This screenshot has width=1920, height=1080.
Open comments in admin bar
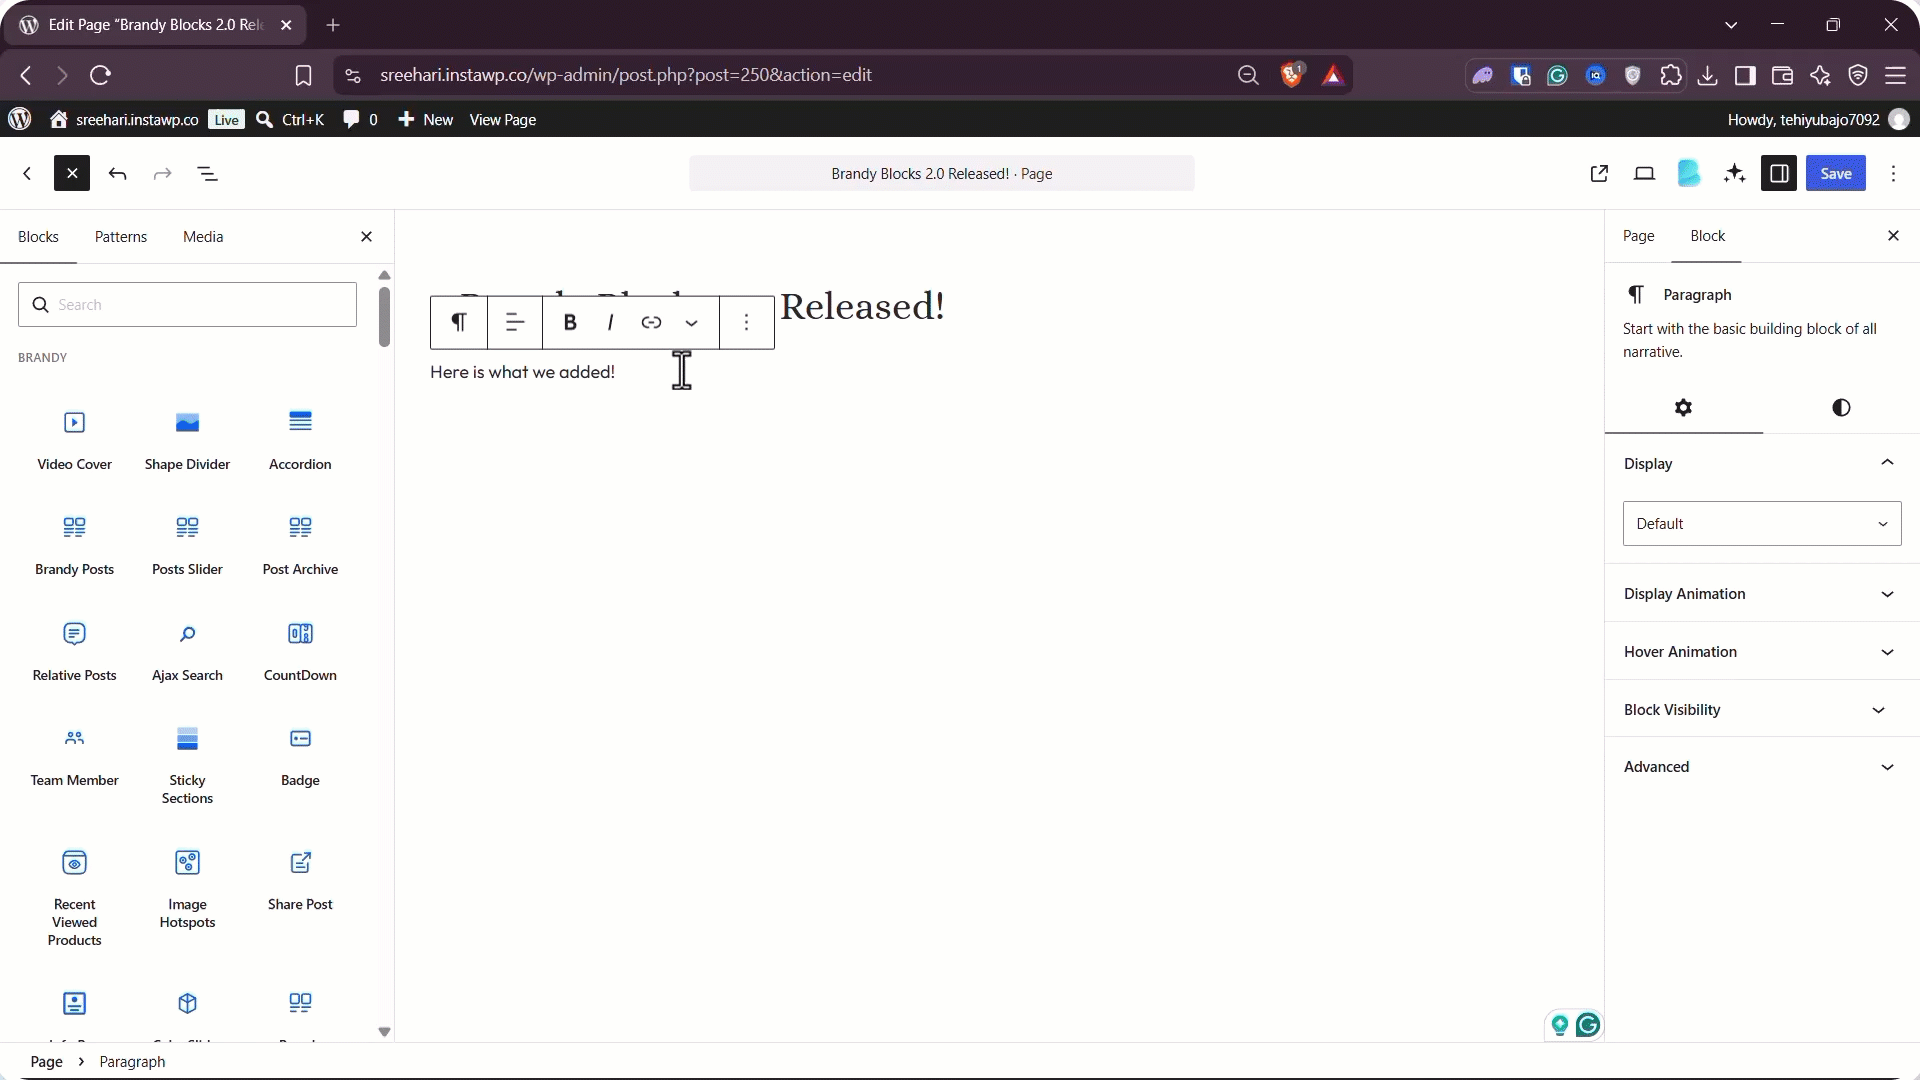360,120
